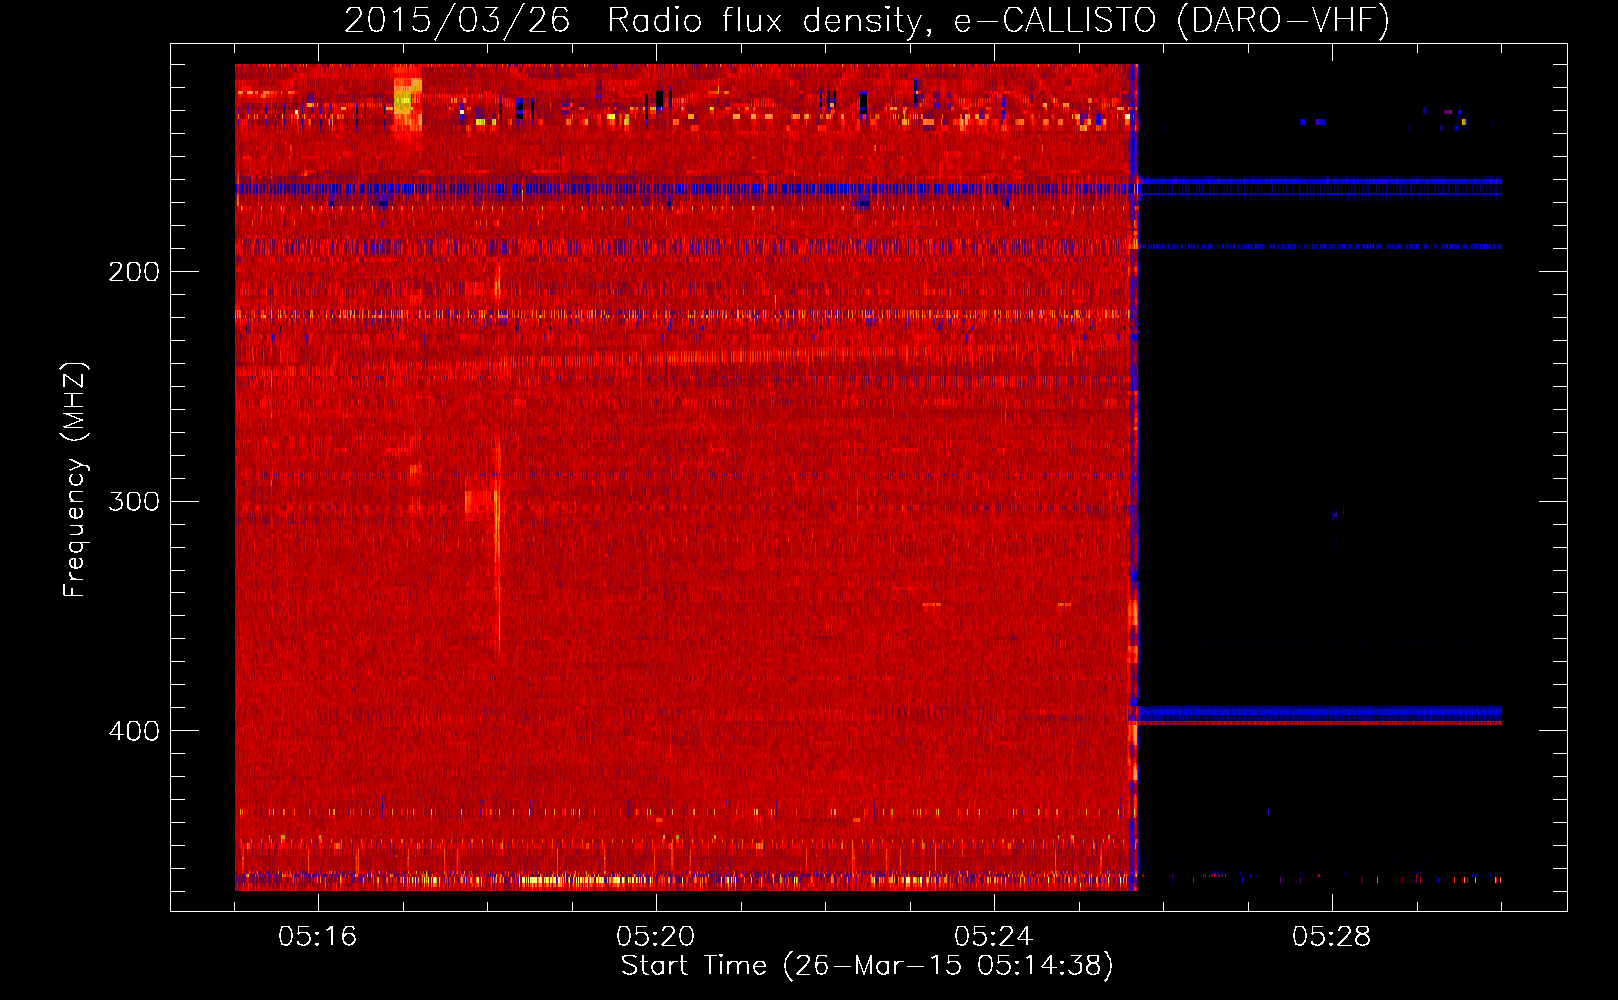The image size is (1618, 1000).
Task: Click the 05:16 time tick label
Action: pos(318,937)
